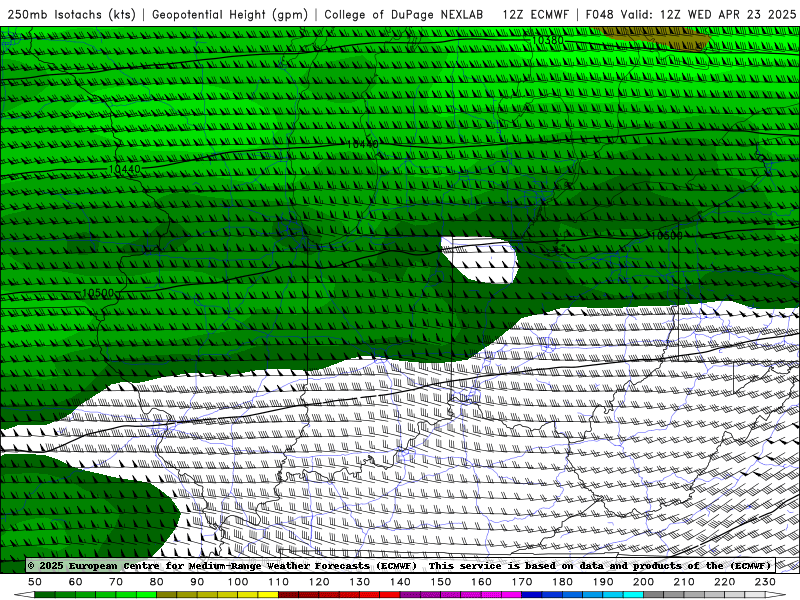
Task: Click the 160 value on the color scale
Action: click(x=481, y=582)
